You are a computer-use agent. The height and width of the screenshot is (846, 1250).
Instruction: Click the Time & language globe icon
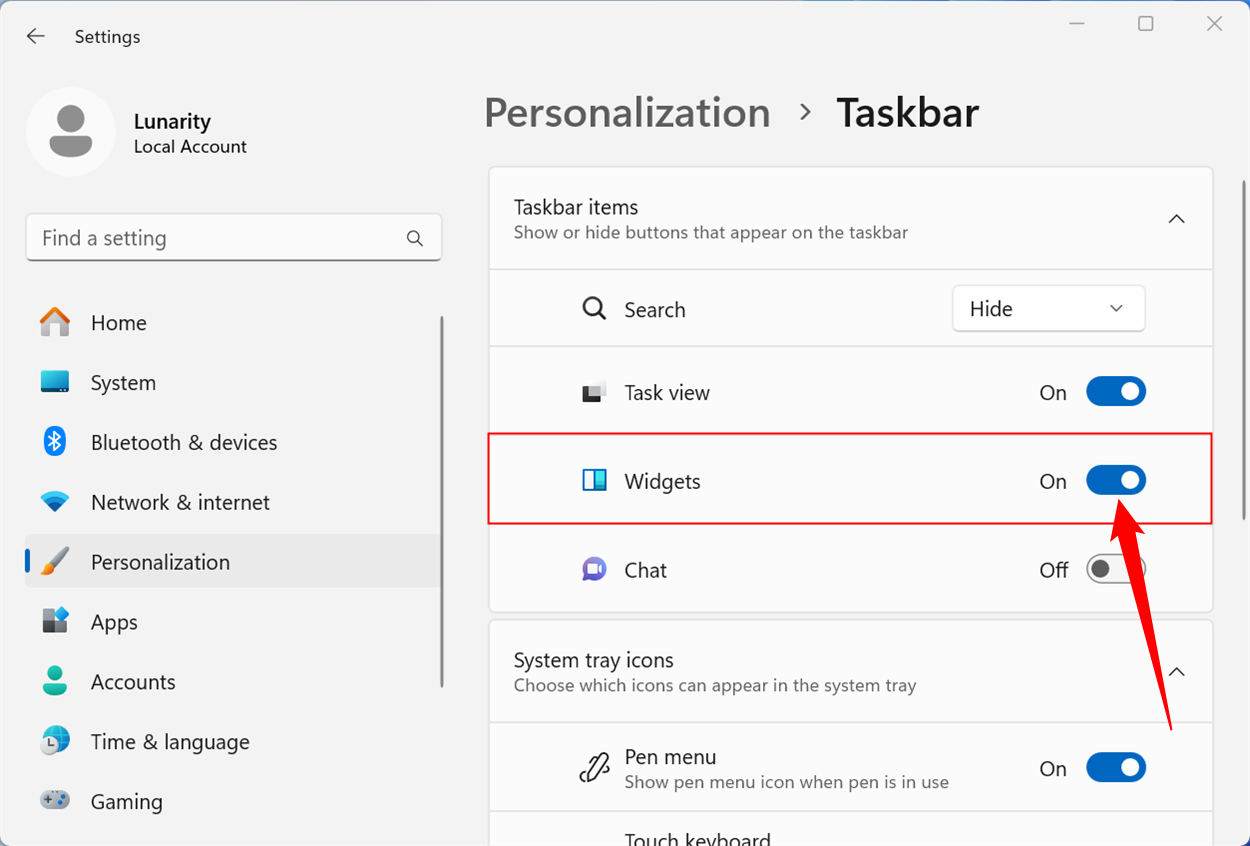pos(55,742)
